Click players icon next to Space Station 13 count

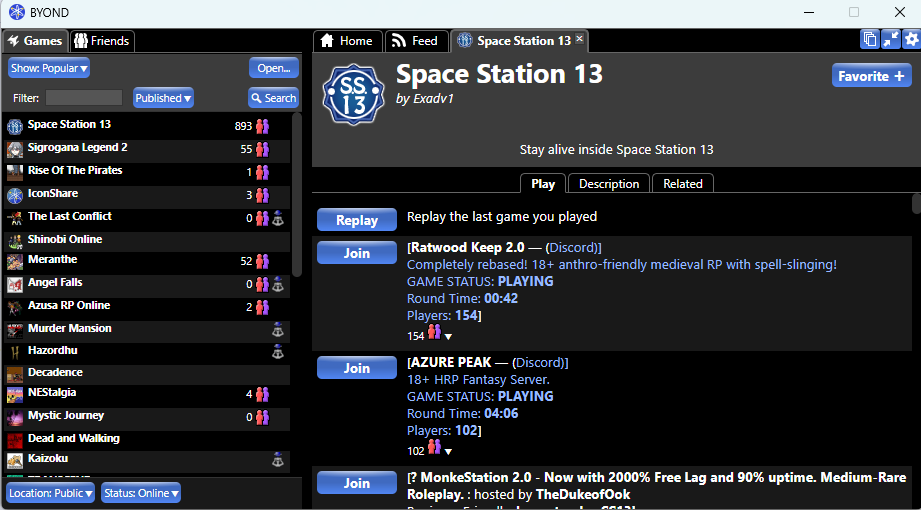click(x=262, y=126)
